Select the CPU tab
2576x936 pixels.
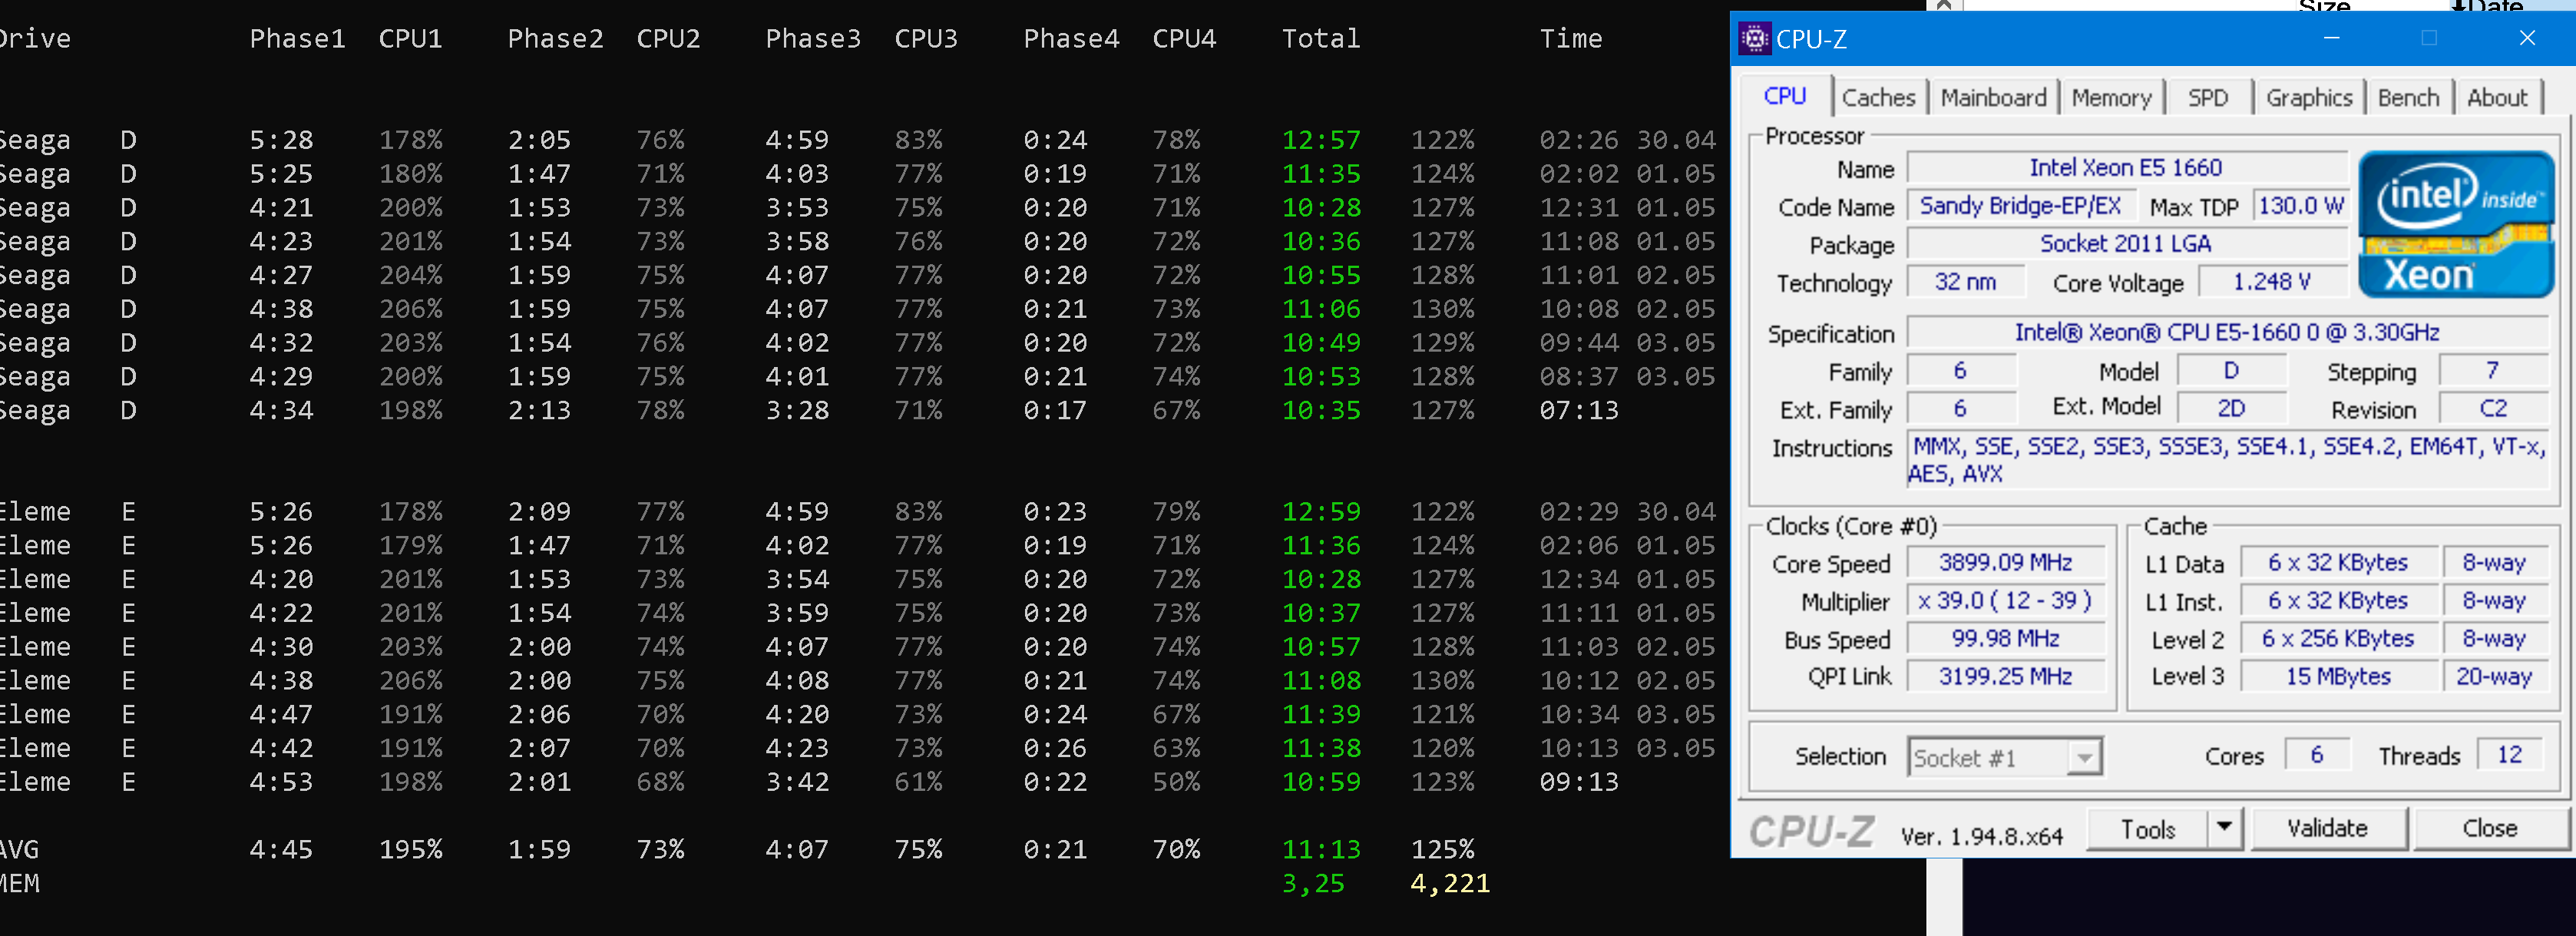pyautogui.click(x=1784, y=96)
